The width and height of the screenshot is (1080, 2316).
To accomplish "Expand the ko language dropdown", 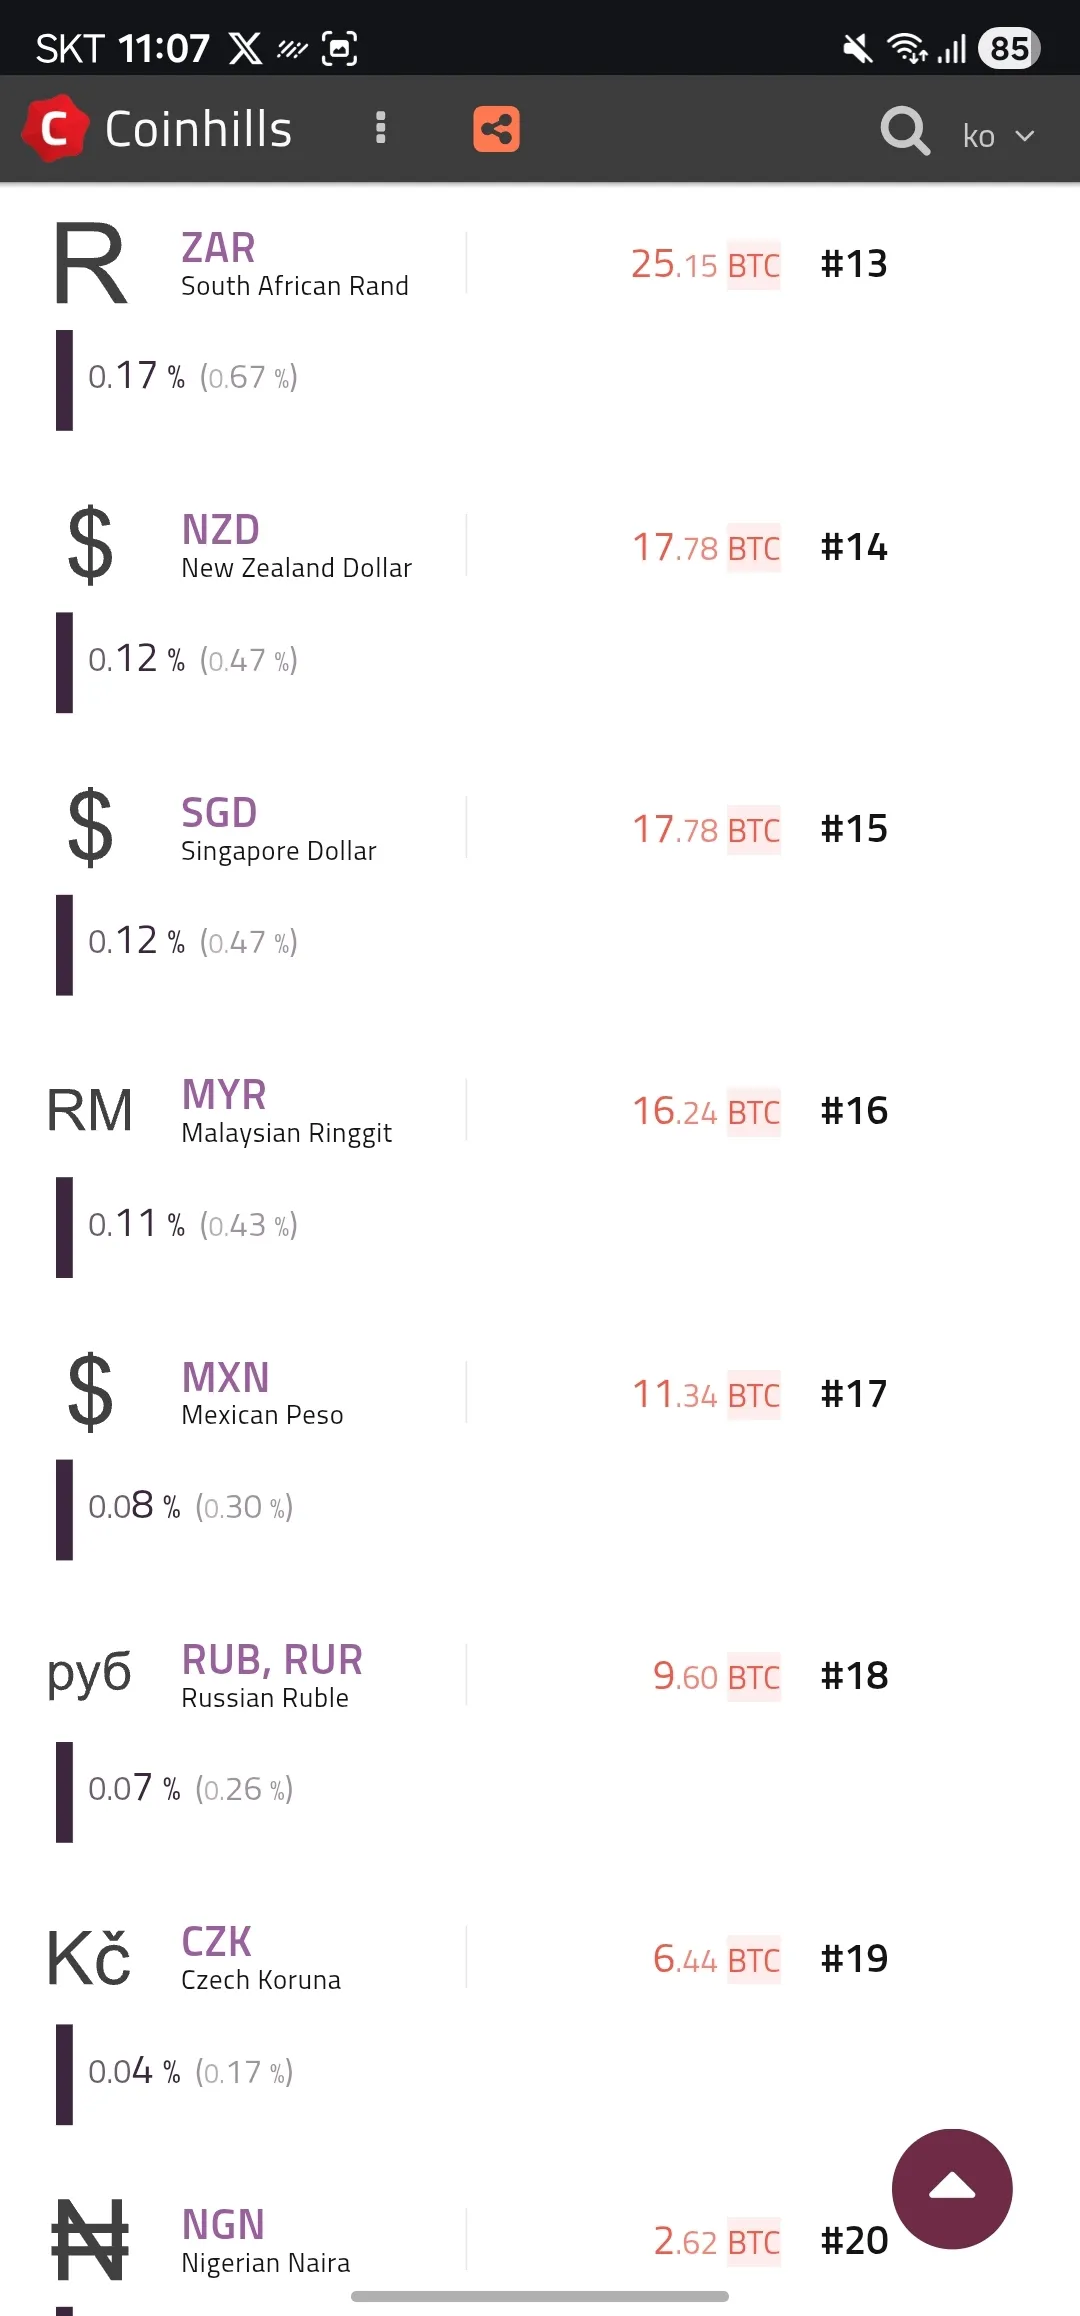I will tap(998, 136).
